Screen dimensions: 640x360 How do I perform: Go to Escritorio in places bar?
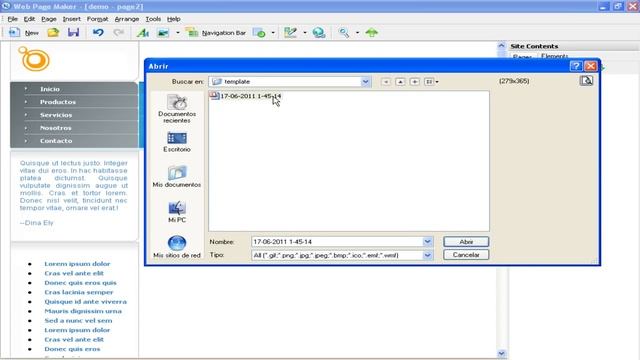[177, 142]
